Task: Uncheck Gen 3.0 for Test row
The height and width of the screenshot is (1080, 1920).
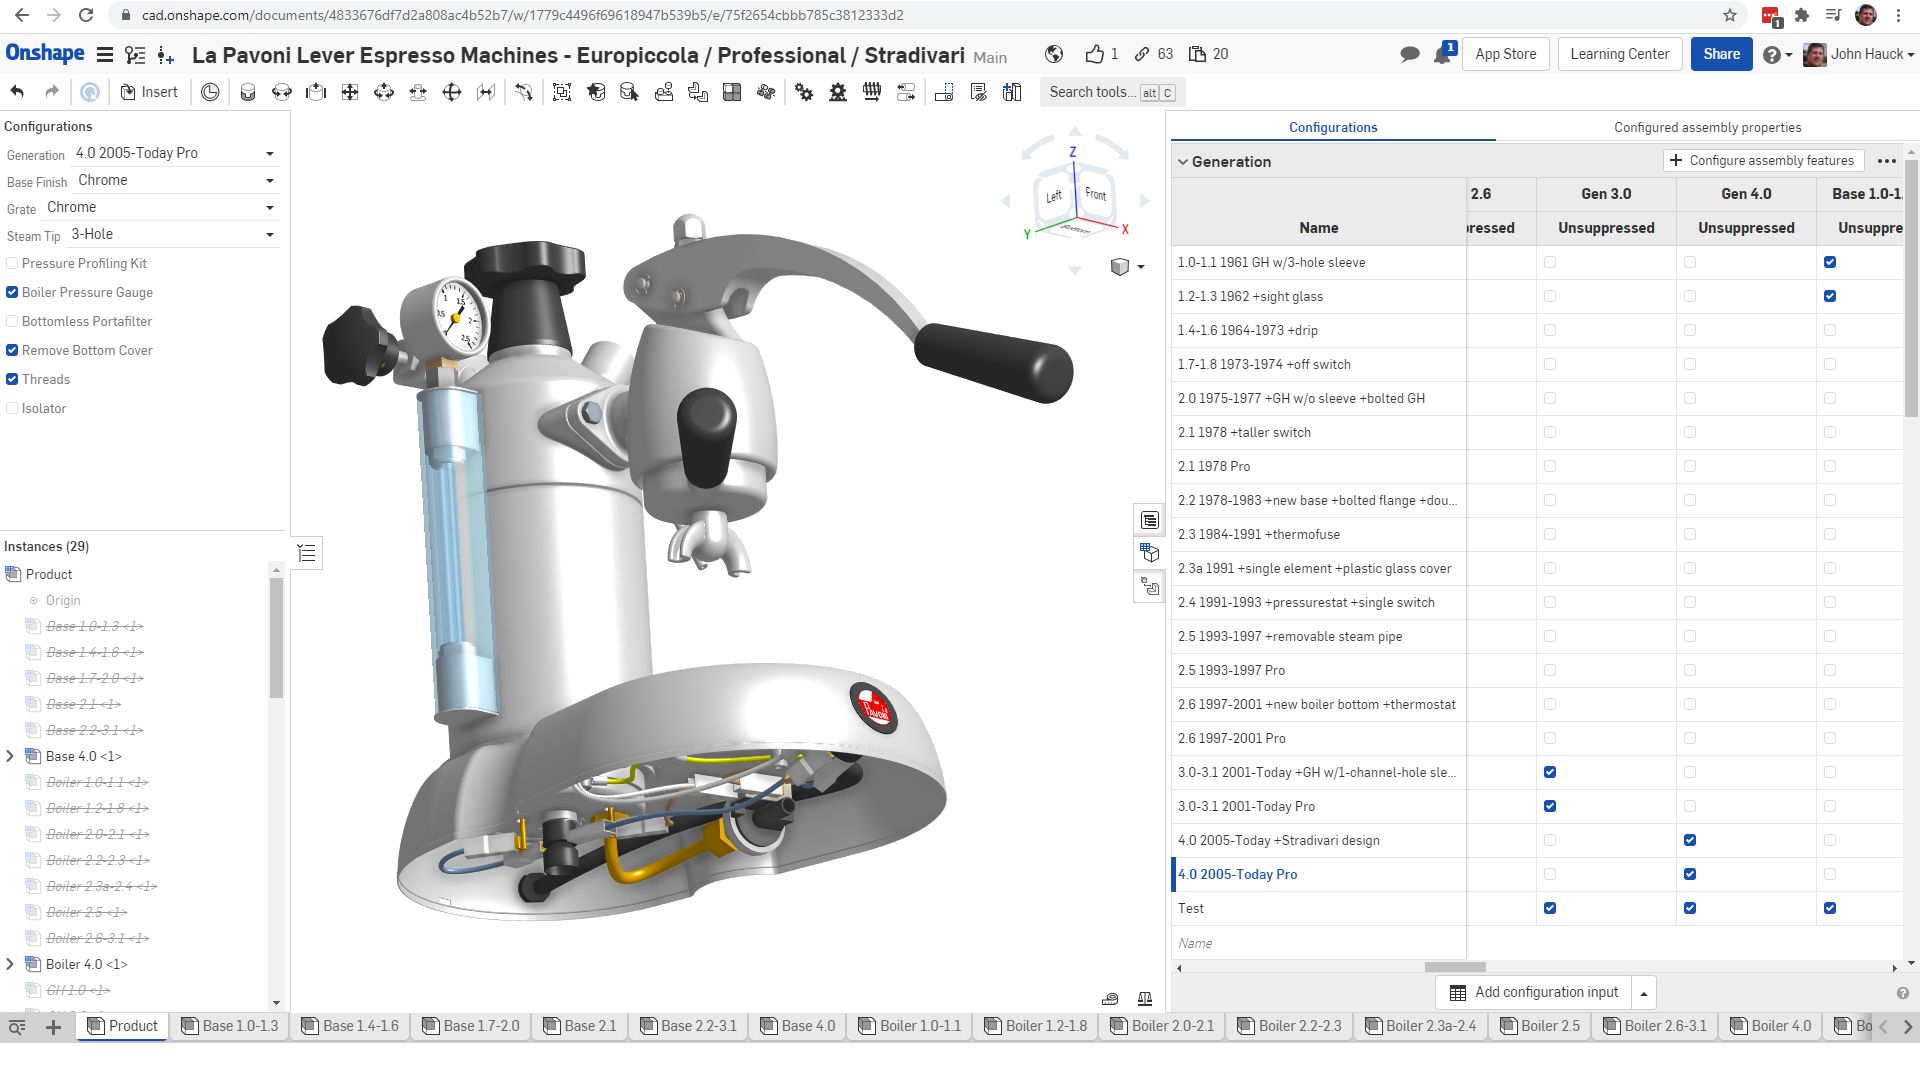Action: [1550, 908]
